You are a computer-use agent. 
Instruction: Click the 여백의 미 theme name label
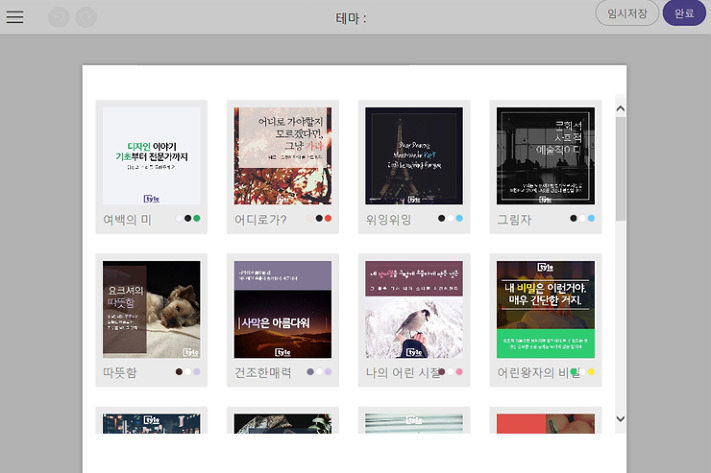127,219
